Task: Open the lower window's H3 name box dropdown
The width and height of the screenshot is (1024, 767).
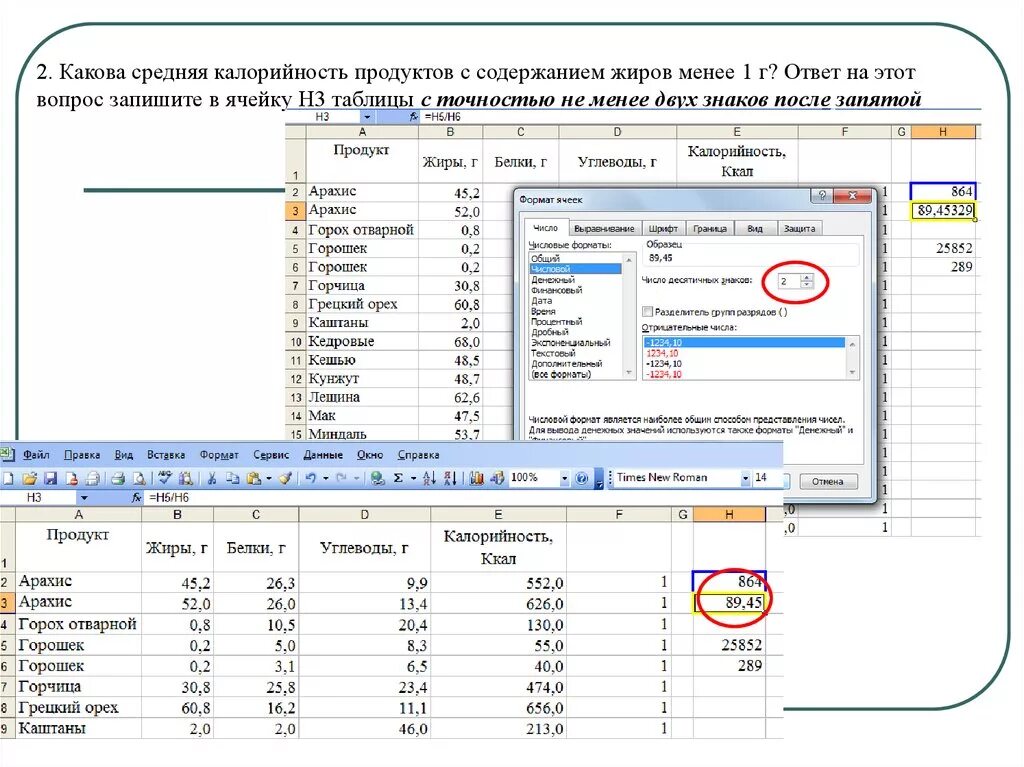Action: [x=84, y=498]
